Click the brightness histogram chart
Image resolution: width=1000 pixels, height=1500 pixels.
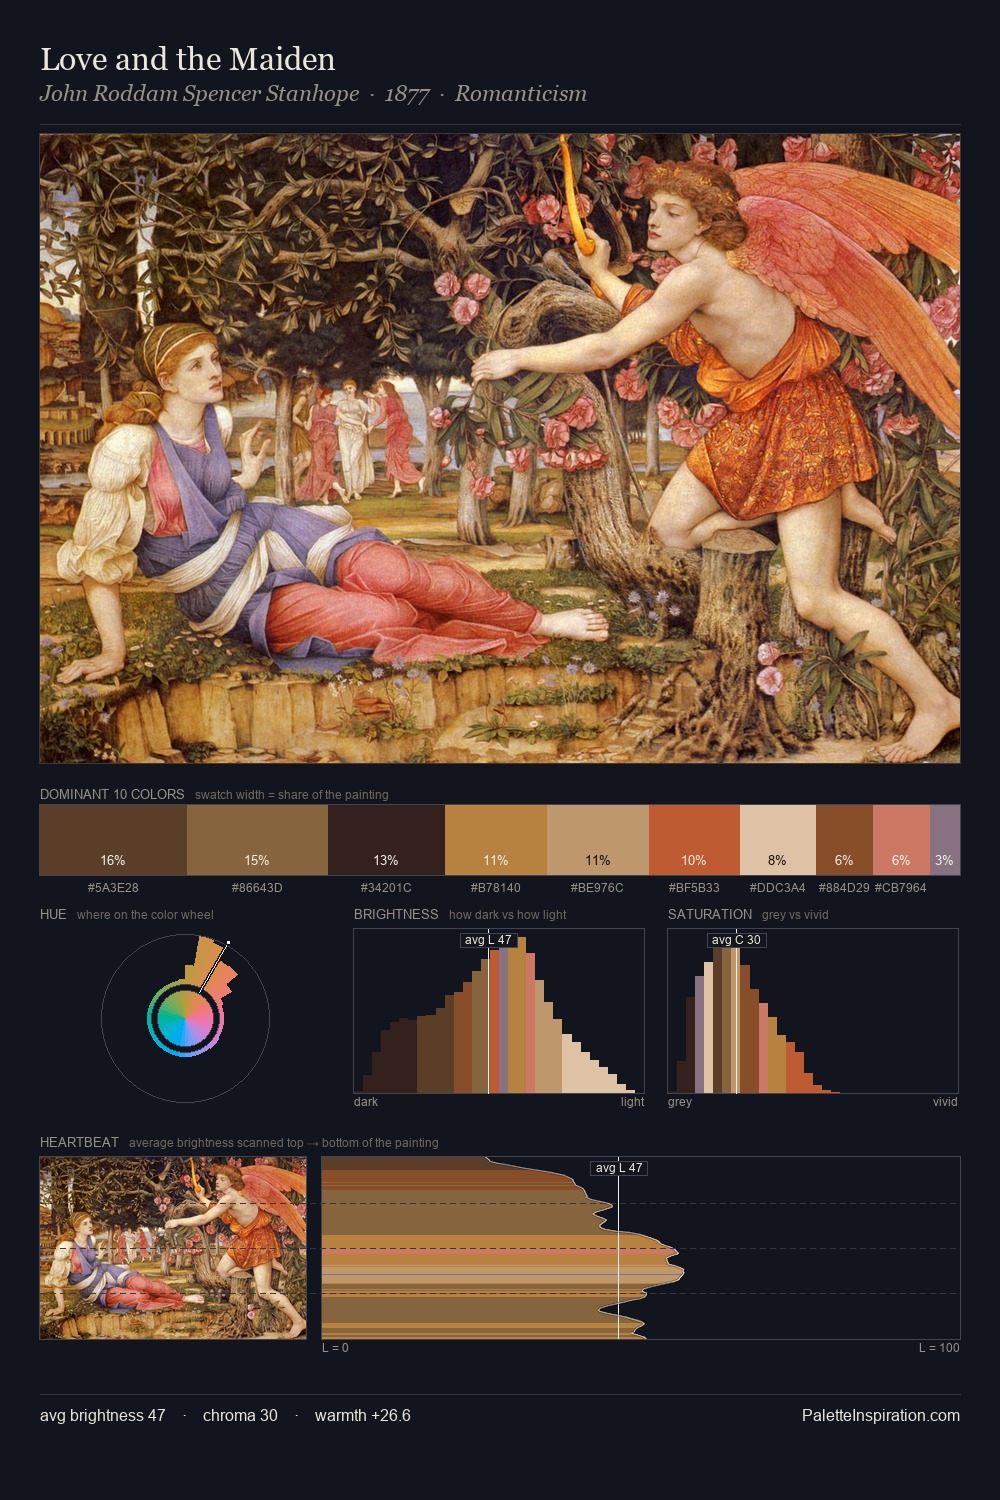[x=499, y=1011]
